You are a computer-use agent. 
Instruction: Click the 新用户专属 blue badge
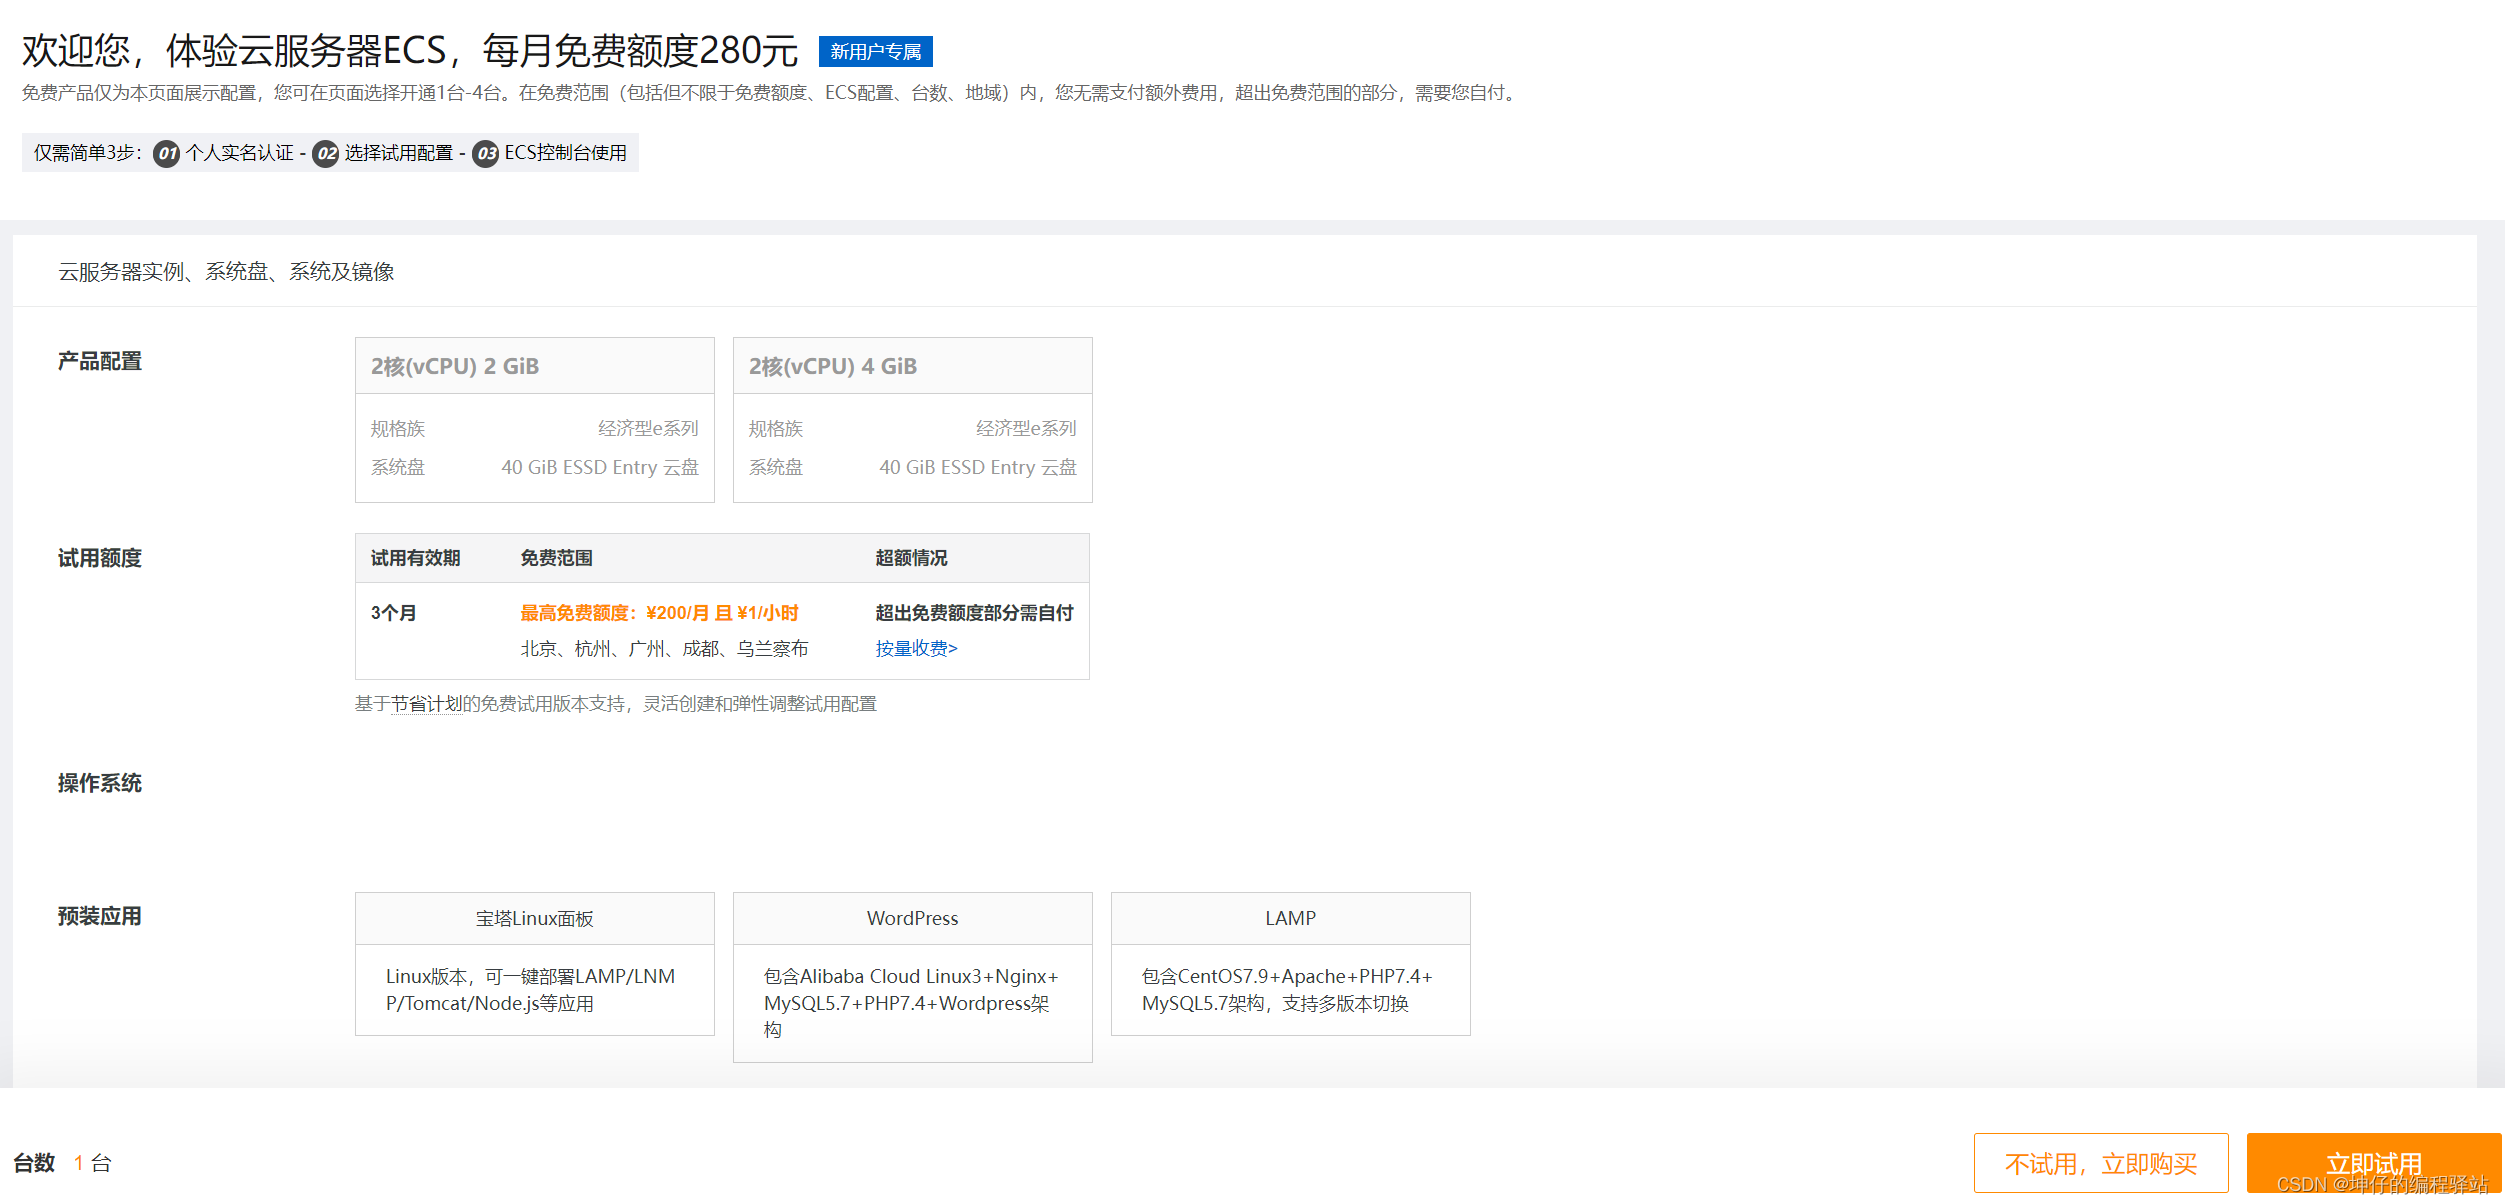pos(875,52)
